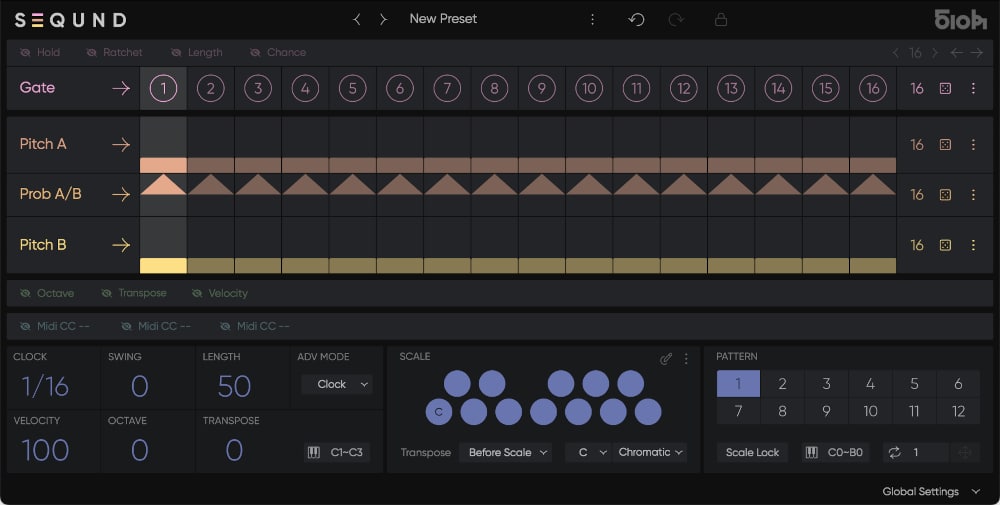Open the Adv Mode Clock dropdown
This screenshot has width=1000, height=505.
point(337,384)
